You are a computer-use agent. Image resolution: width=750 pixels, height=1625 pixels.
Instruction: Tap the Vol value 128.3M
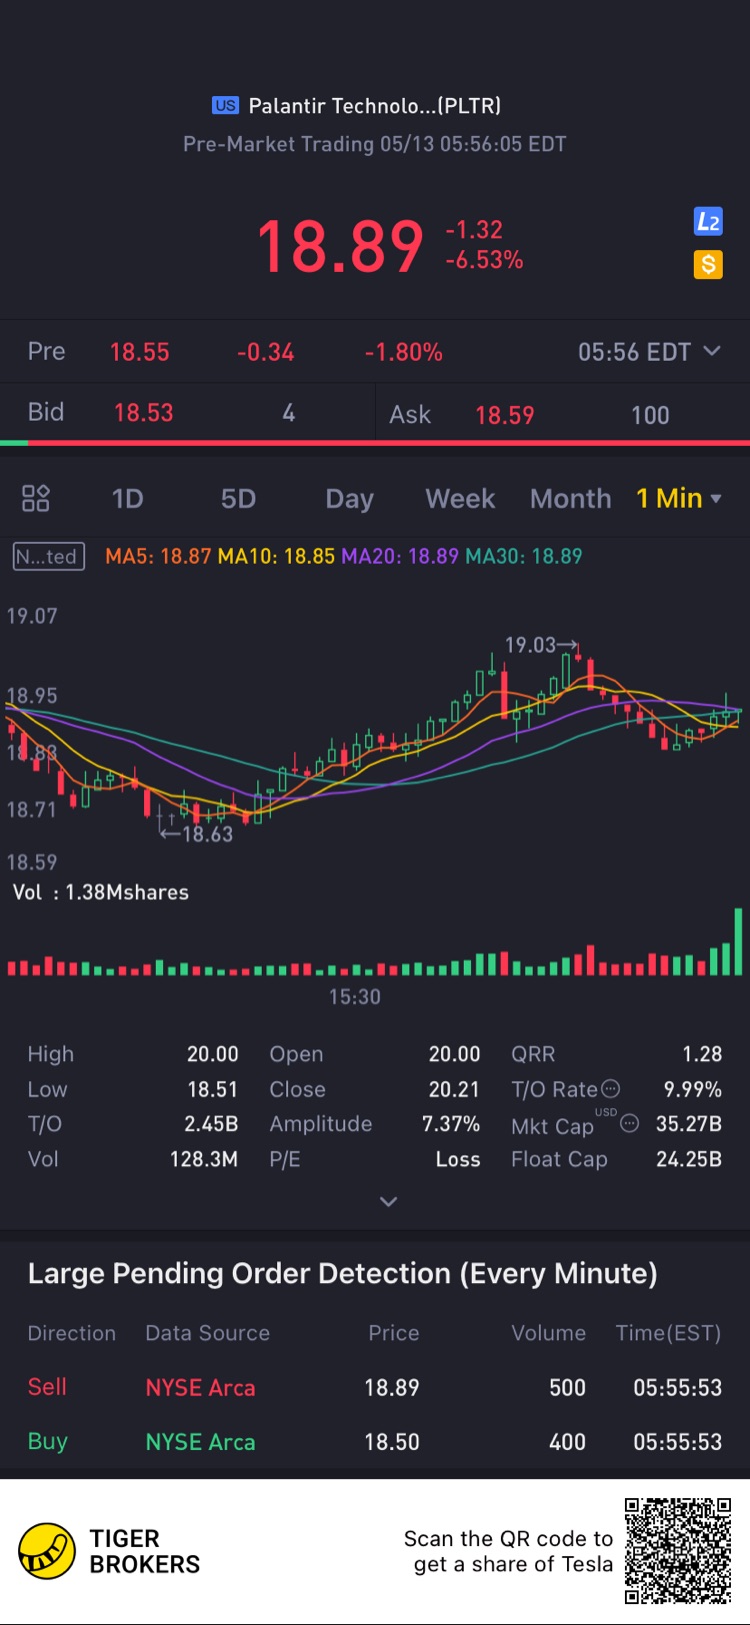[x=204, y=1159]
